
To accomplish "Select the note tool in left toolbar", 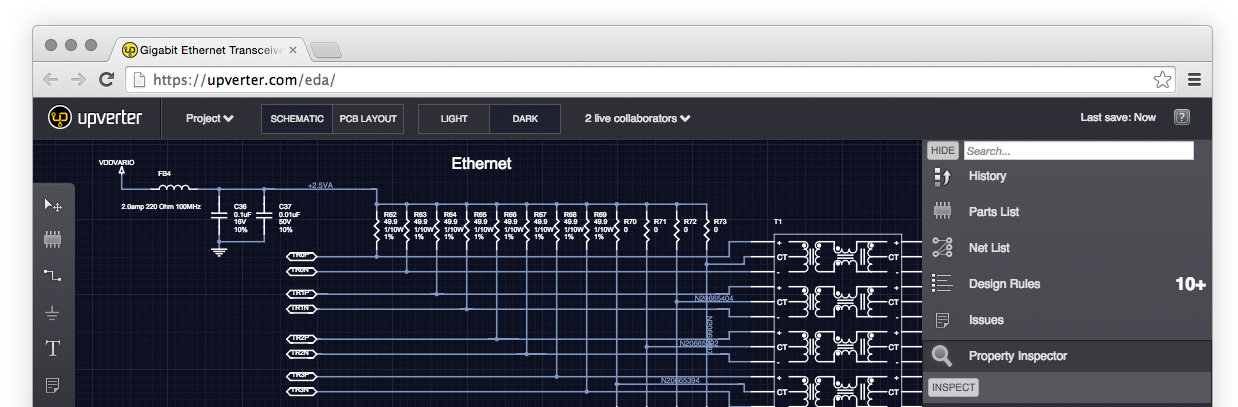I will tap(53, 385).
